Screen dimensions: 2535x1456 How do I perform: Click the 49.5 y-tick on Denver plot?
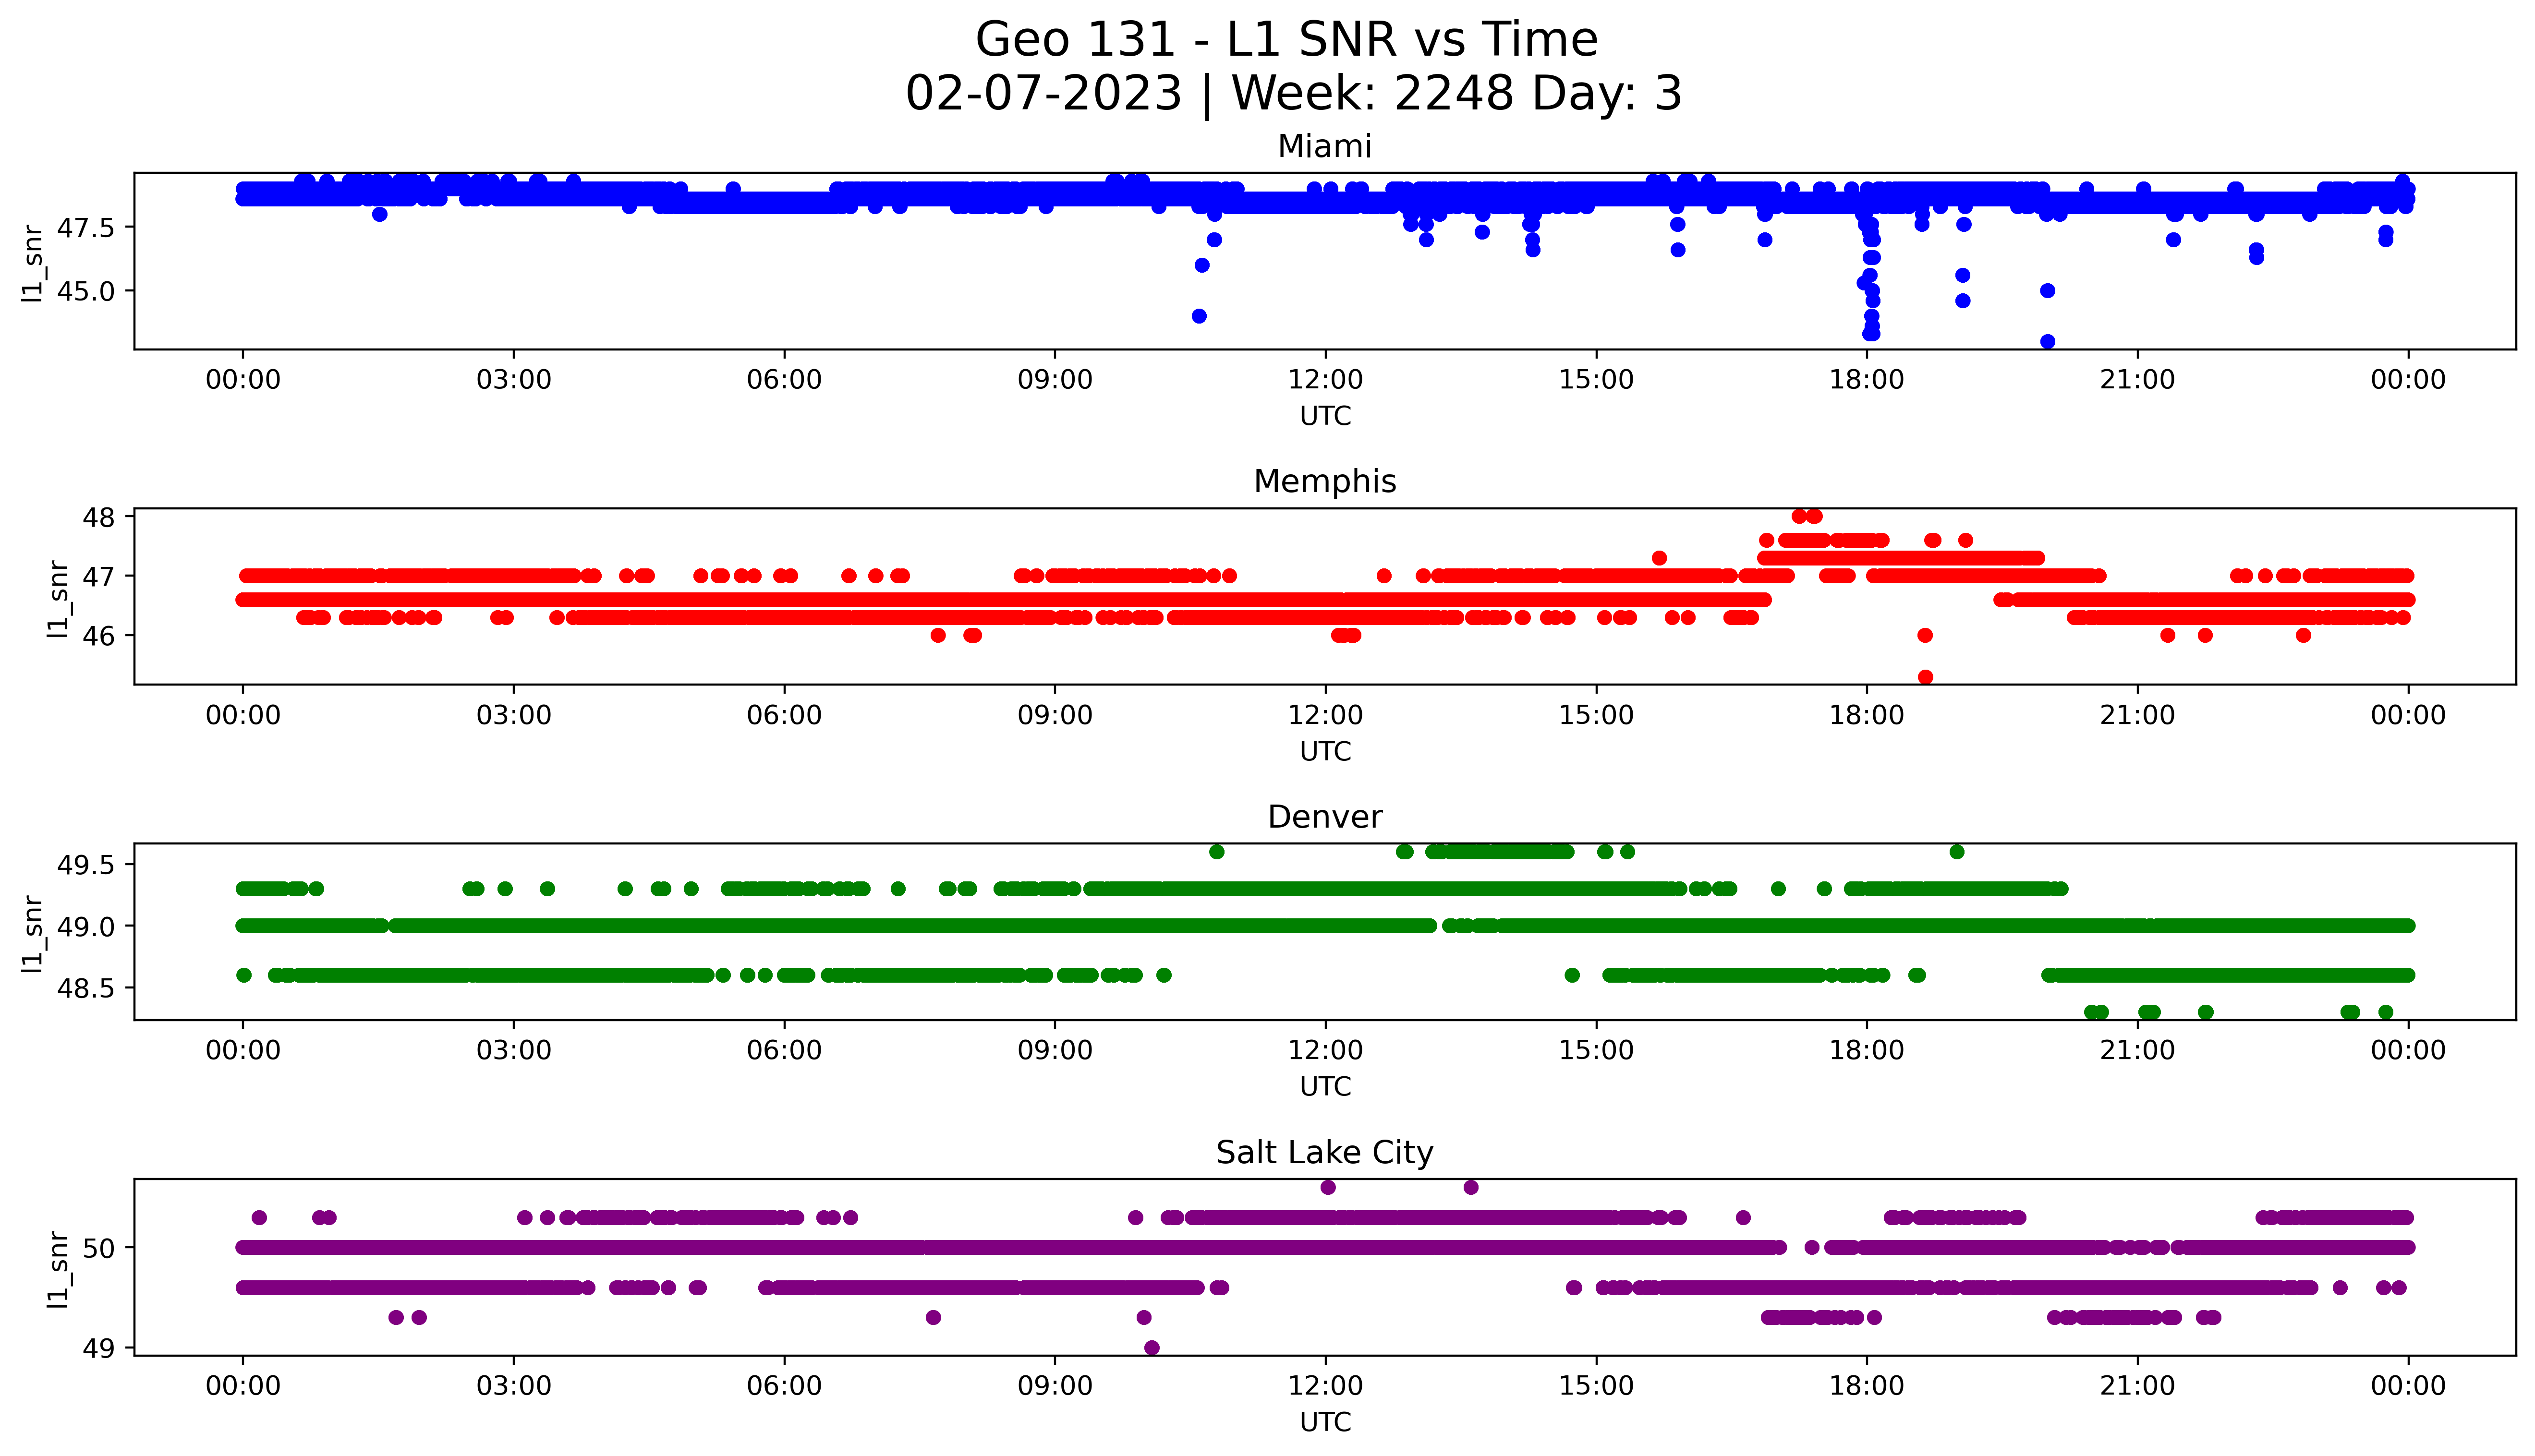(x=86, y=864)
